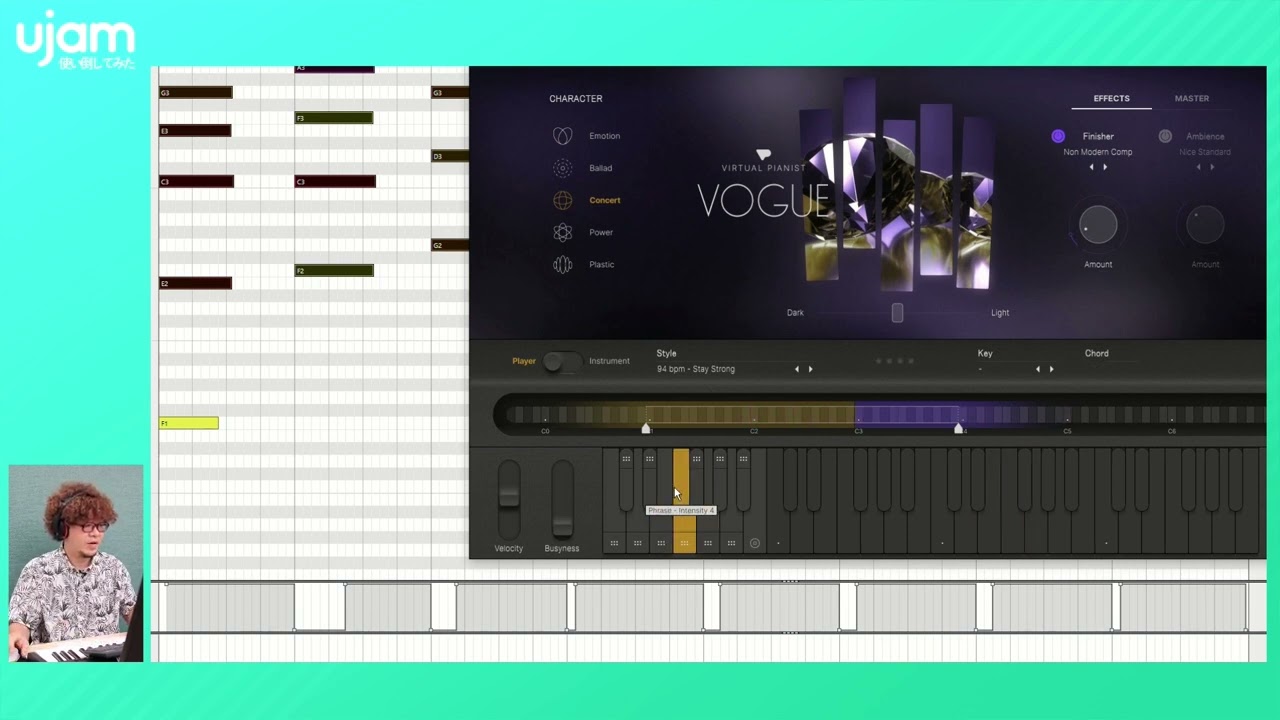The height and width of the screenshot is (720, 1280).
Task: Select the Emotion character icon
Action: coord(563,136)
